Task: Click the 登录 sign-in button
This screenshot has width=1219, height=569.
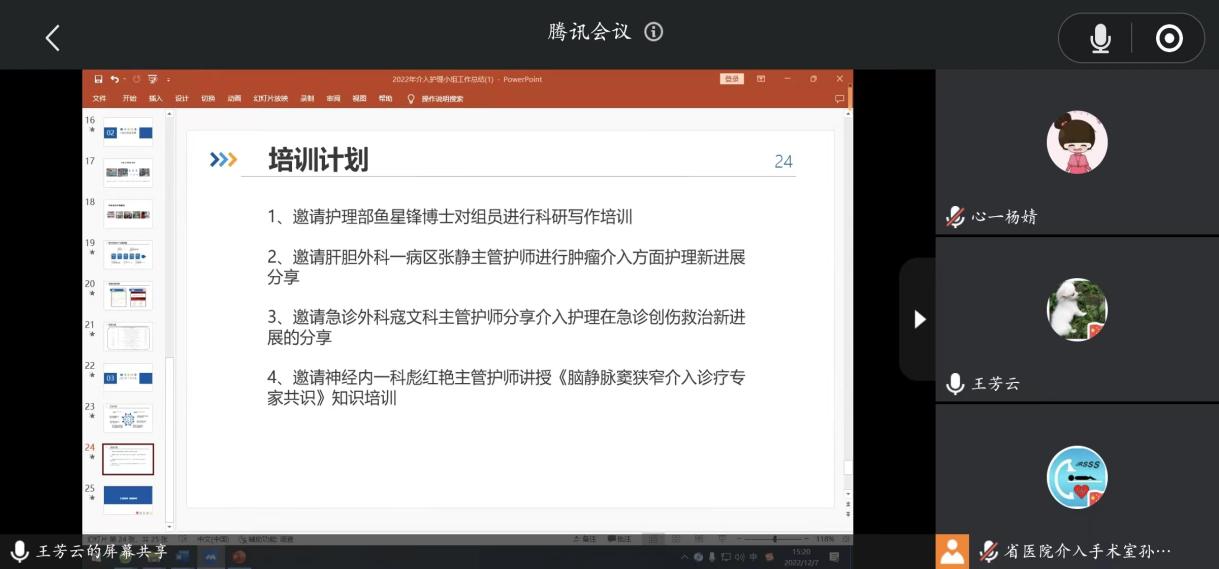Action: point(732,79)
